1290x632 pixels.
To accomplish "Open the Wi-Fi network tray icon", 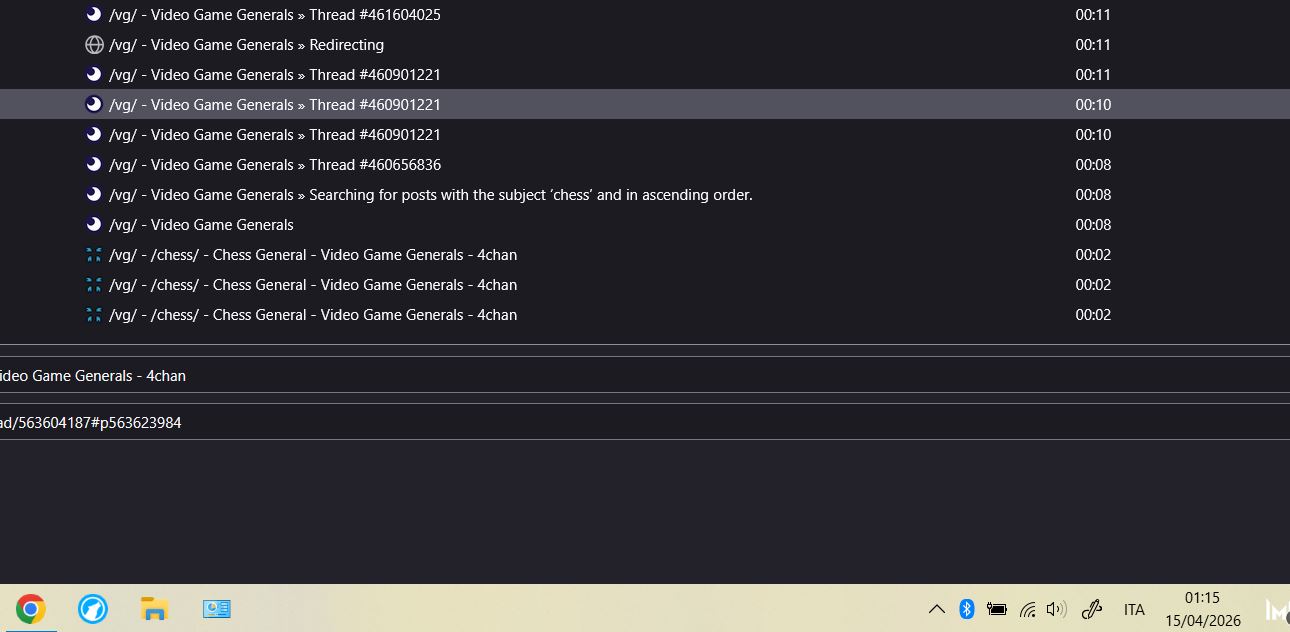I will click(1027, 609).
